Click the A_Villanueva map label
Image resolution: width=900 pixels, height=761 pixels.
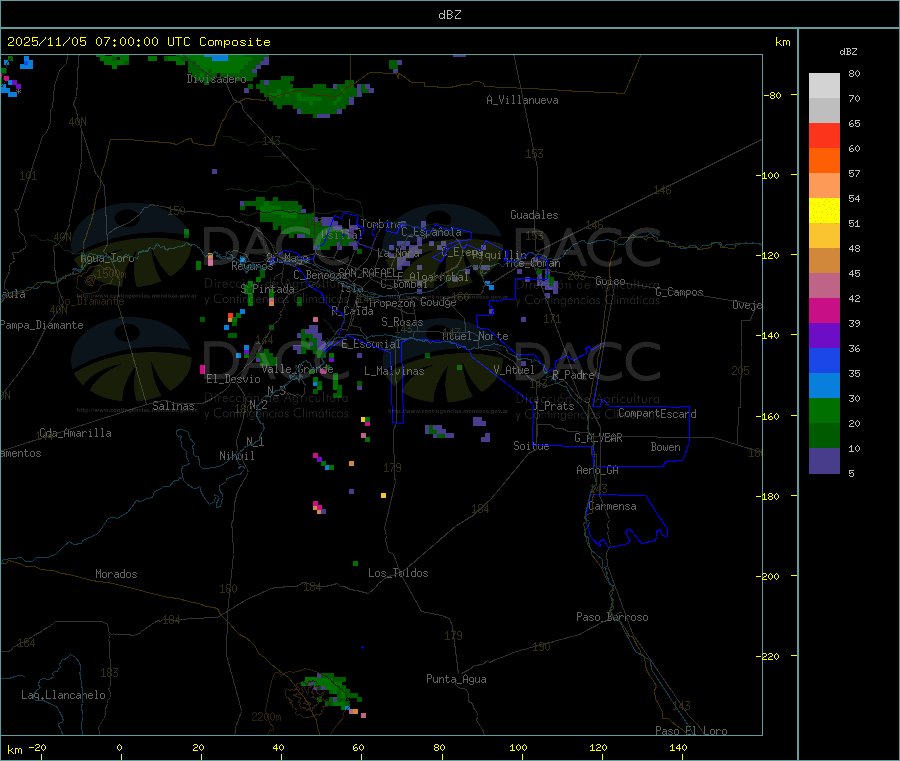(x=522, y=100)
